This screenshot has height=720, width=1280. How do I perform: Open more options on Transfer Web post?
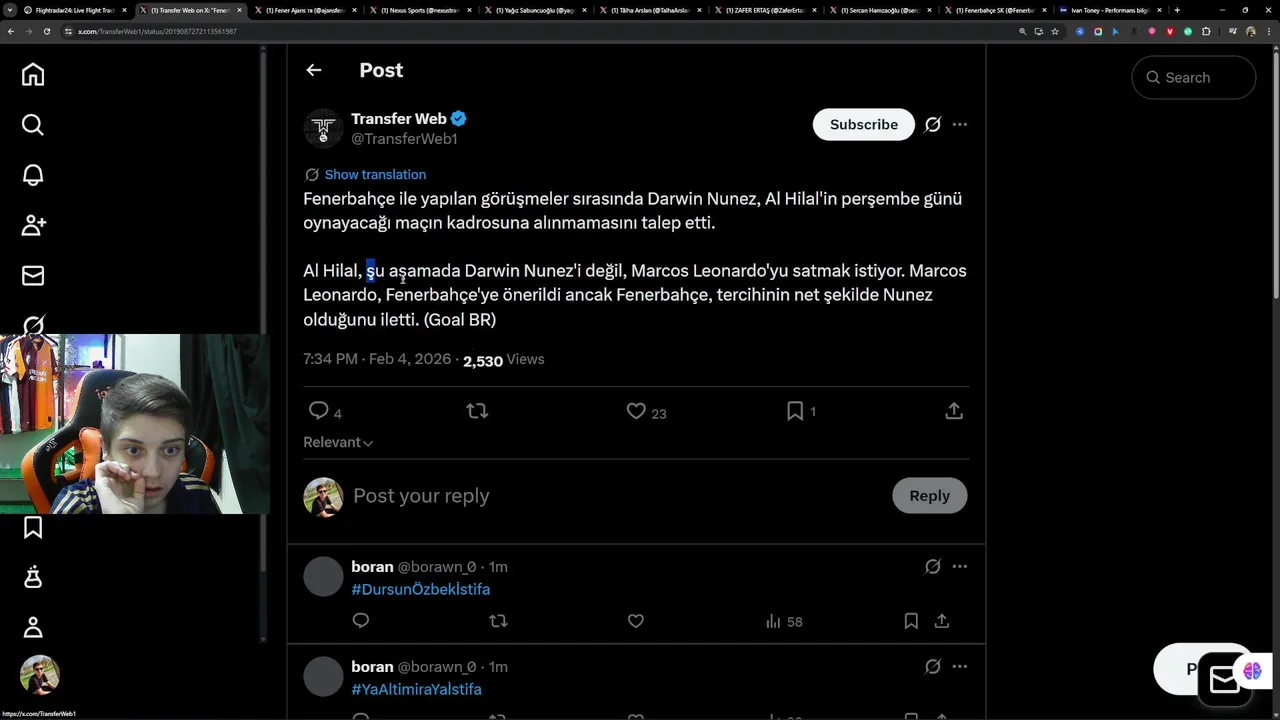click(x=960, y=124)
